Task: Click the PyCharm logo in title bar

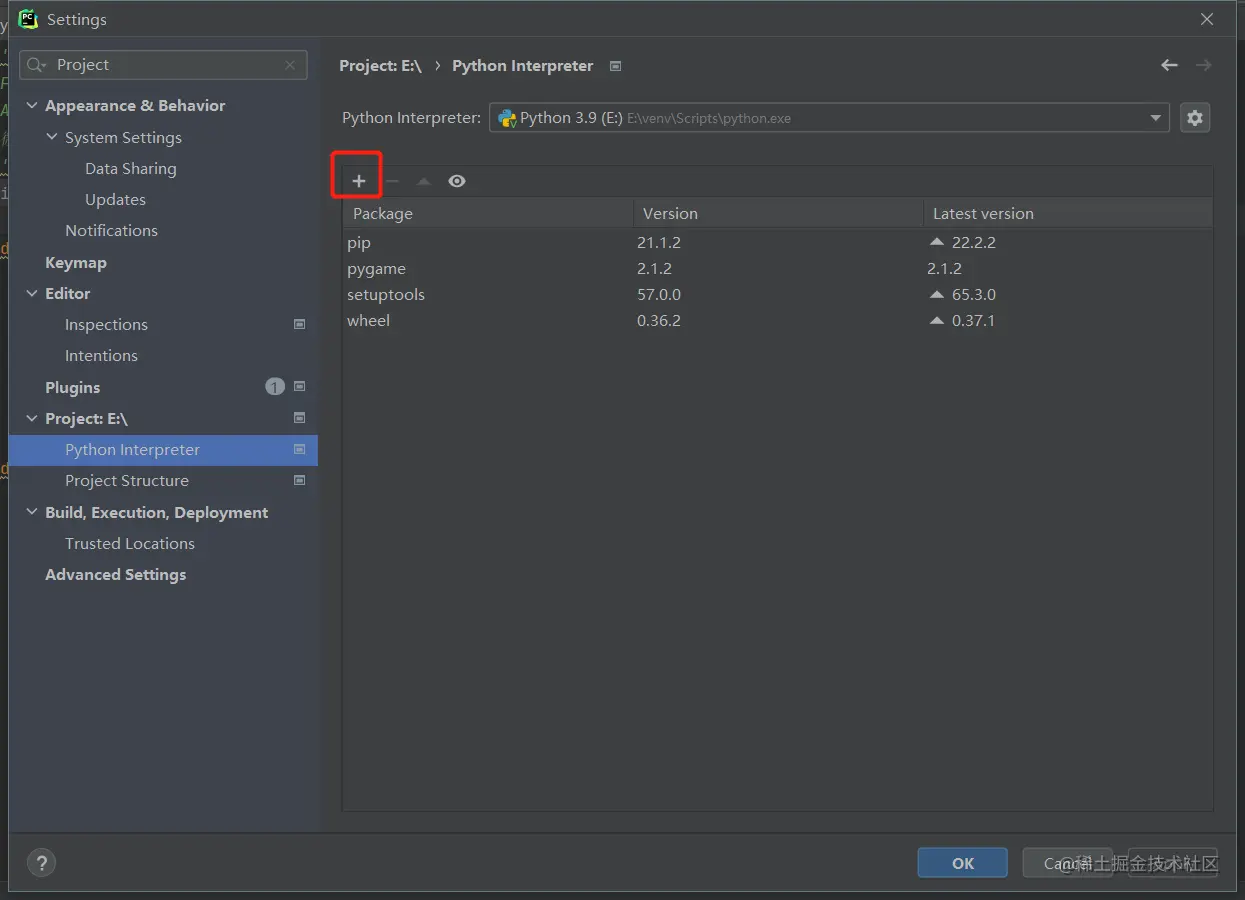Action: [28, 19]
